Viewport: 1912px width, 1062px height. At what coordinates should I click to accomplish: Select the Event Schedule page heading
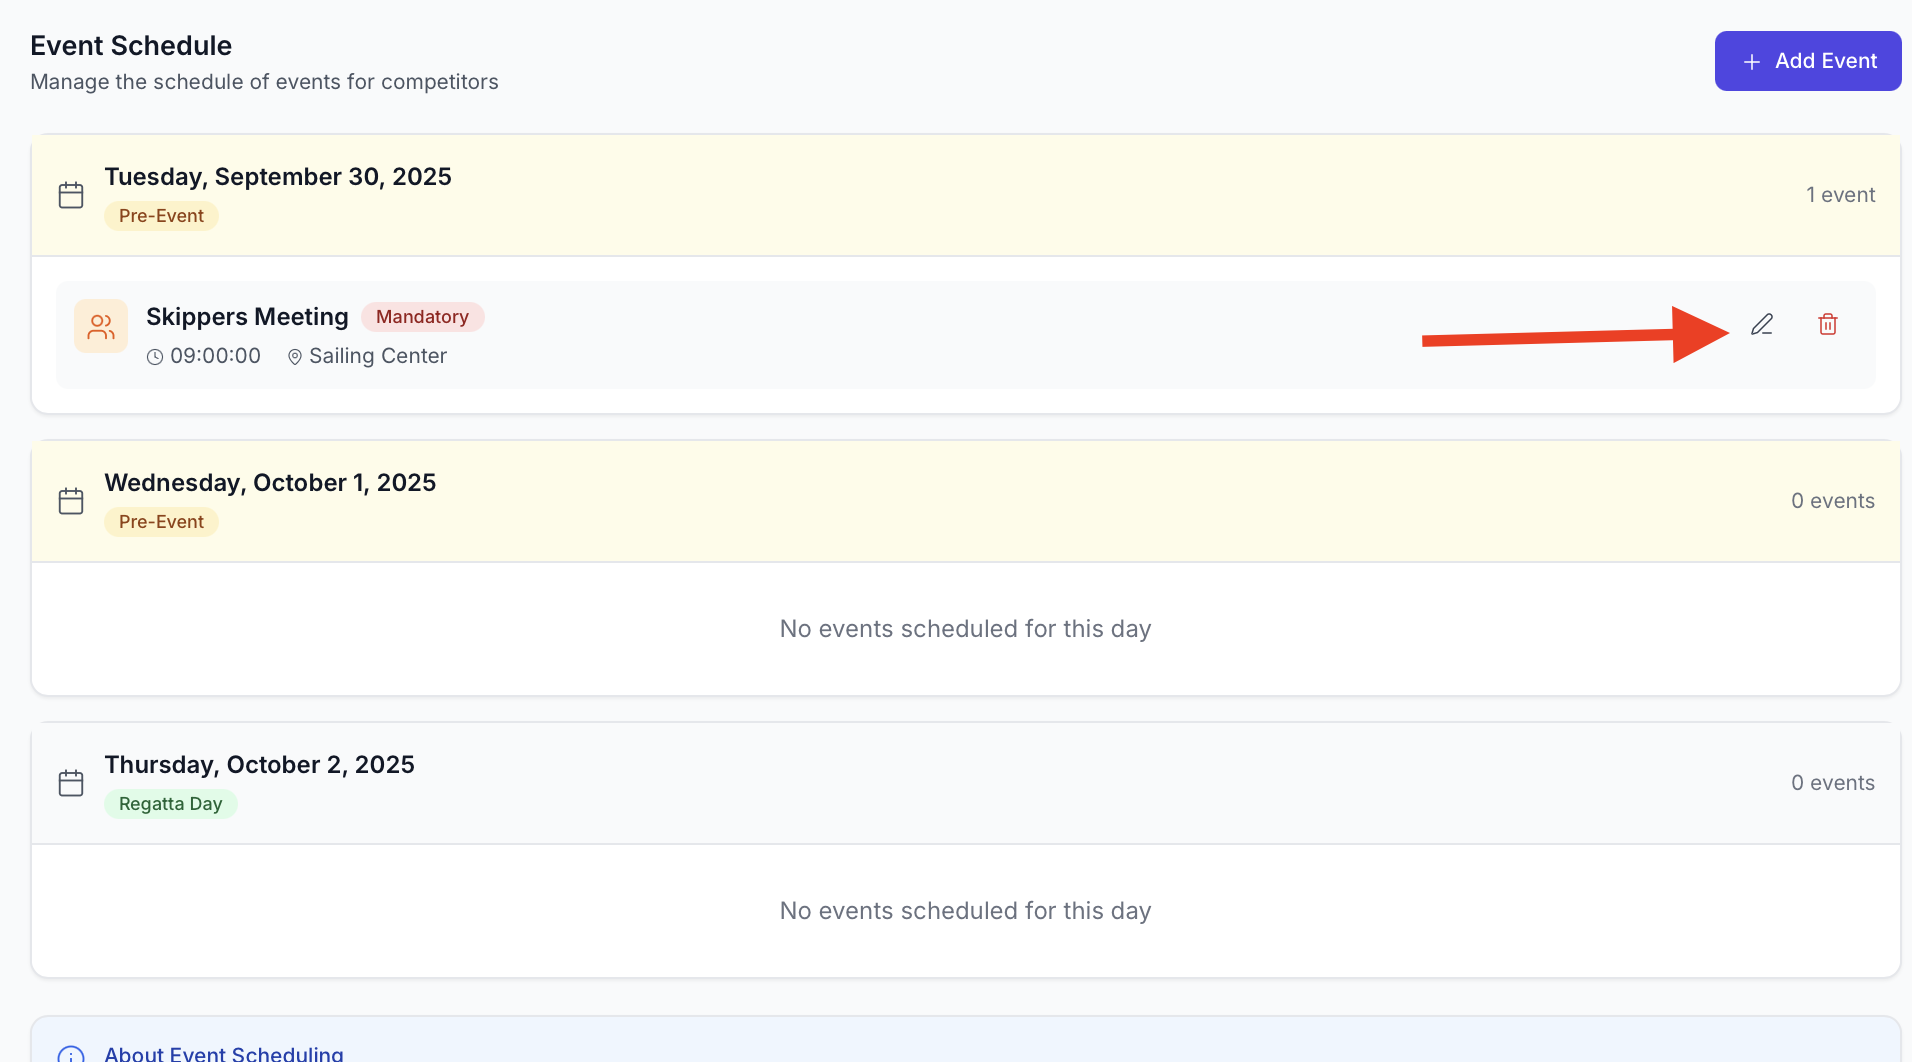[131, 45]
